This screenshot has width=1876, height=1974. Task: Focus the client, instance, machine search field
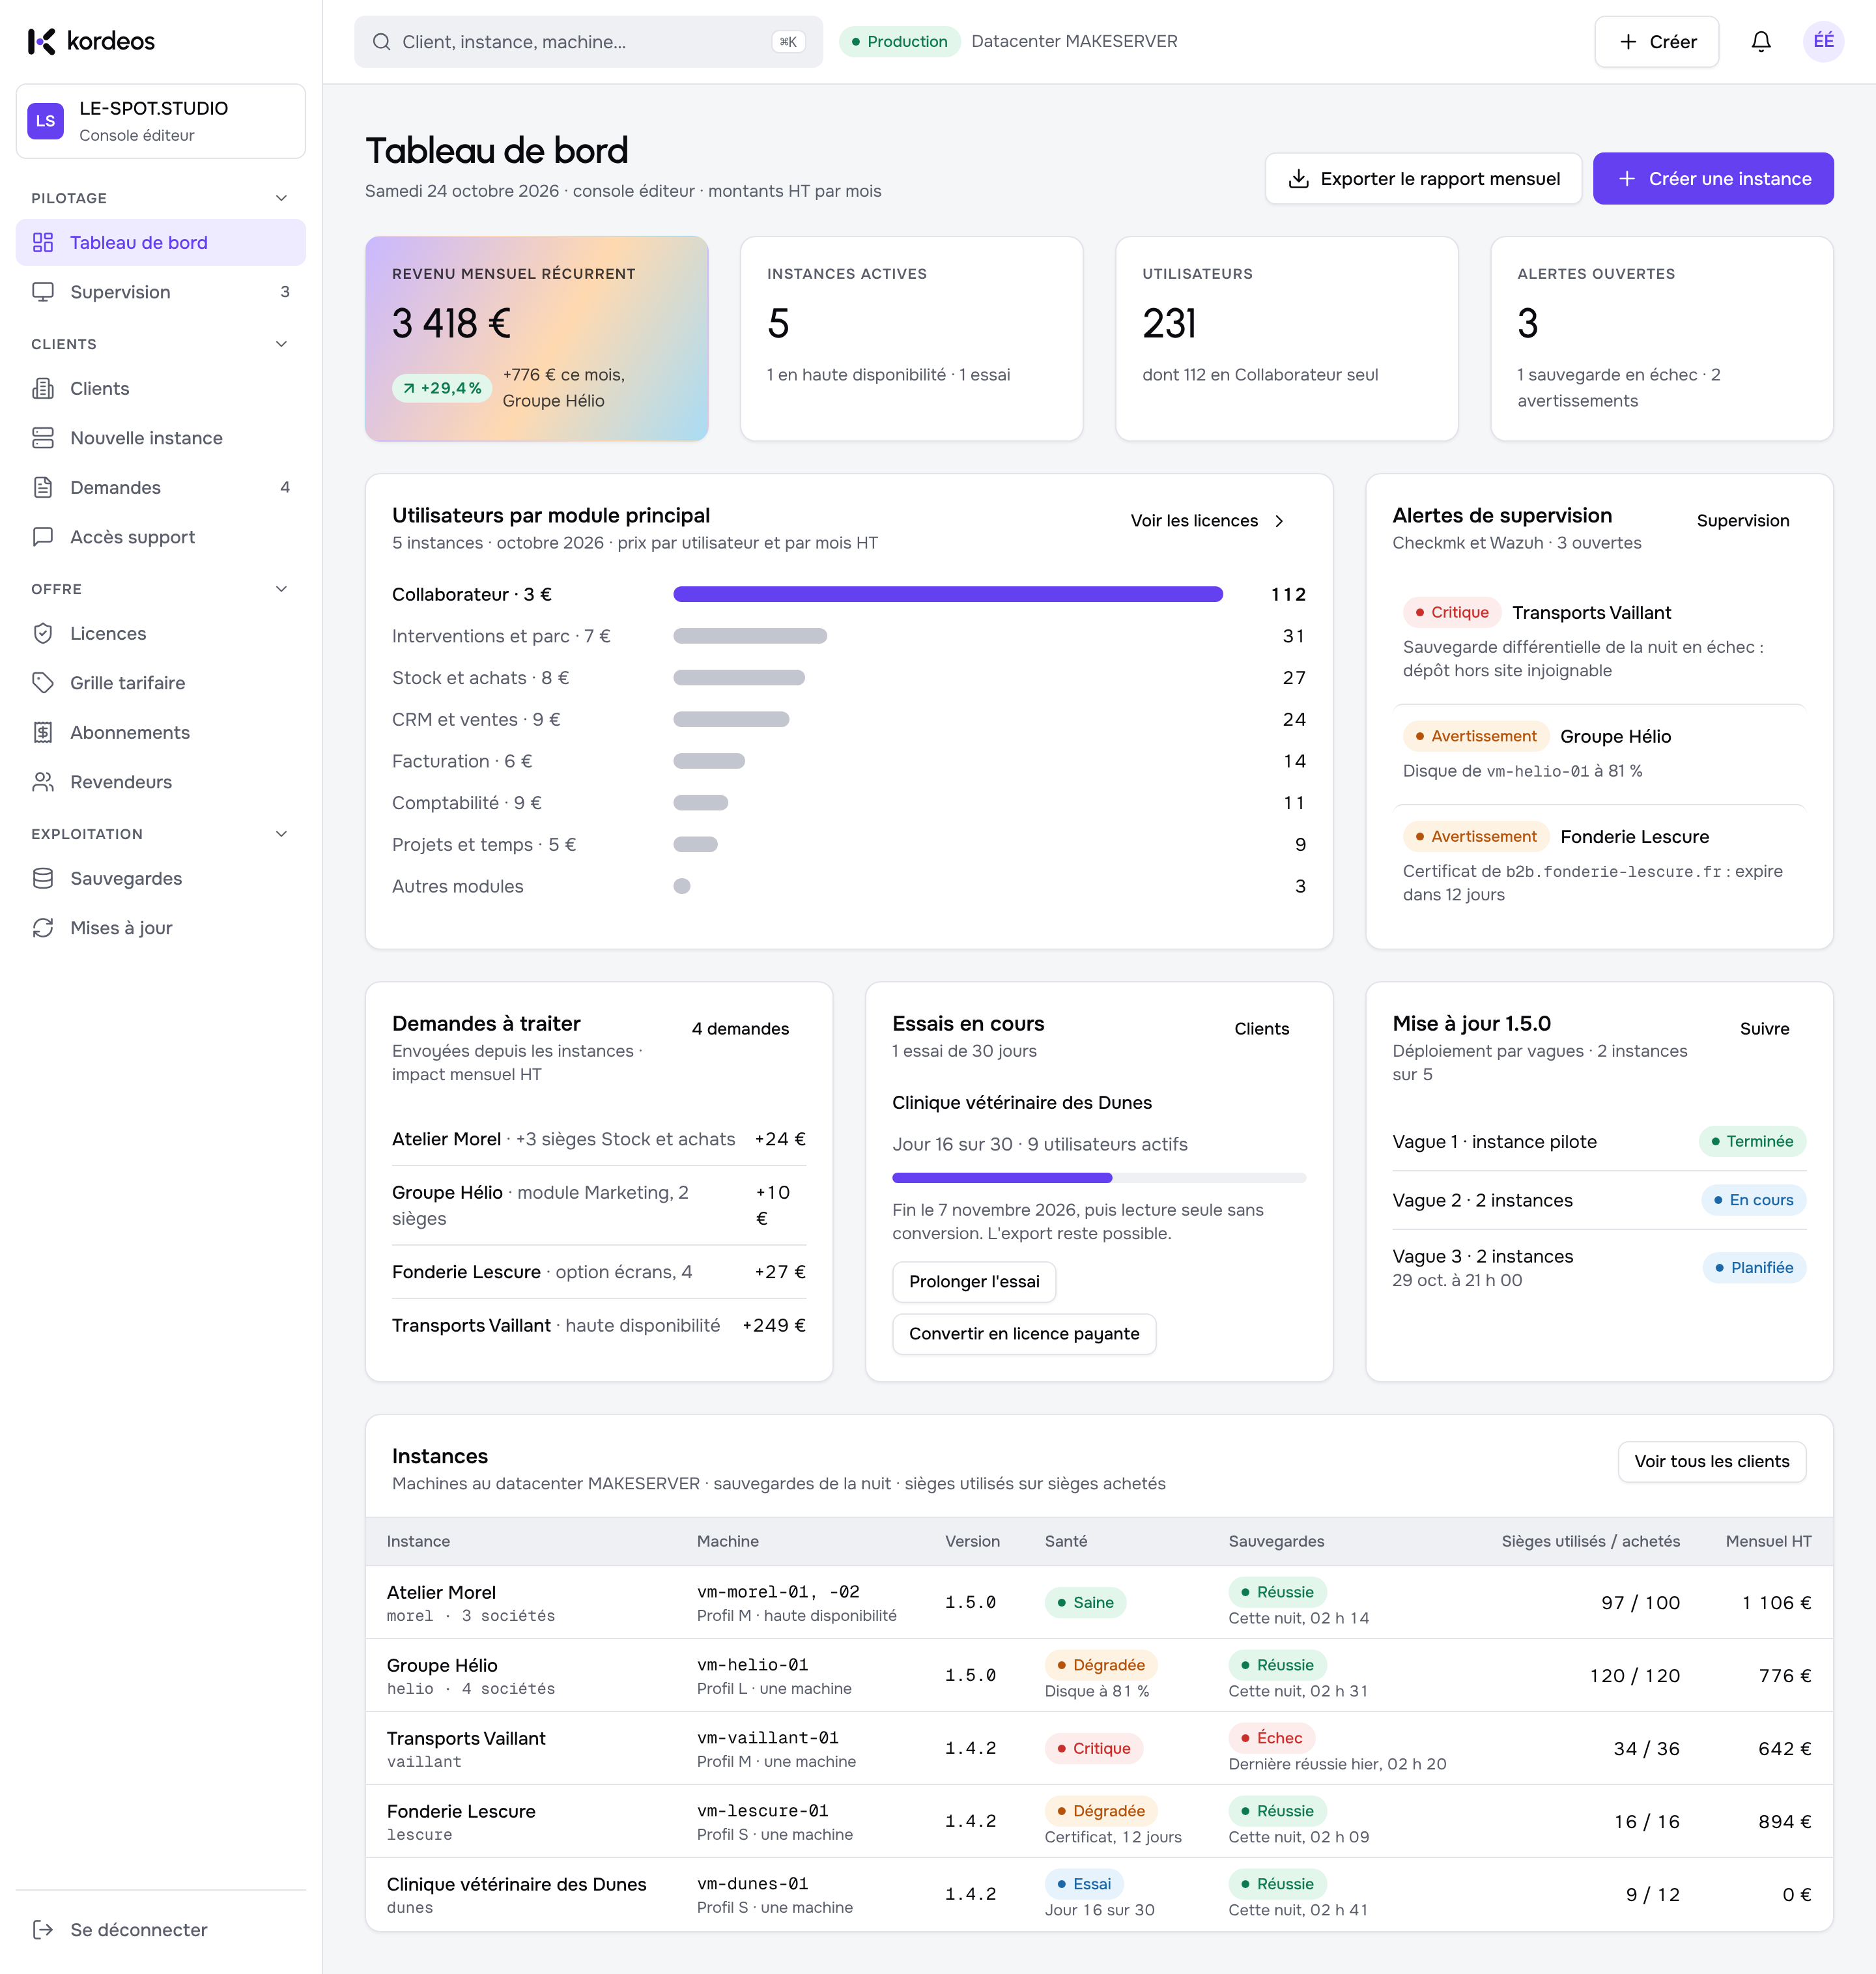point(588,42)
